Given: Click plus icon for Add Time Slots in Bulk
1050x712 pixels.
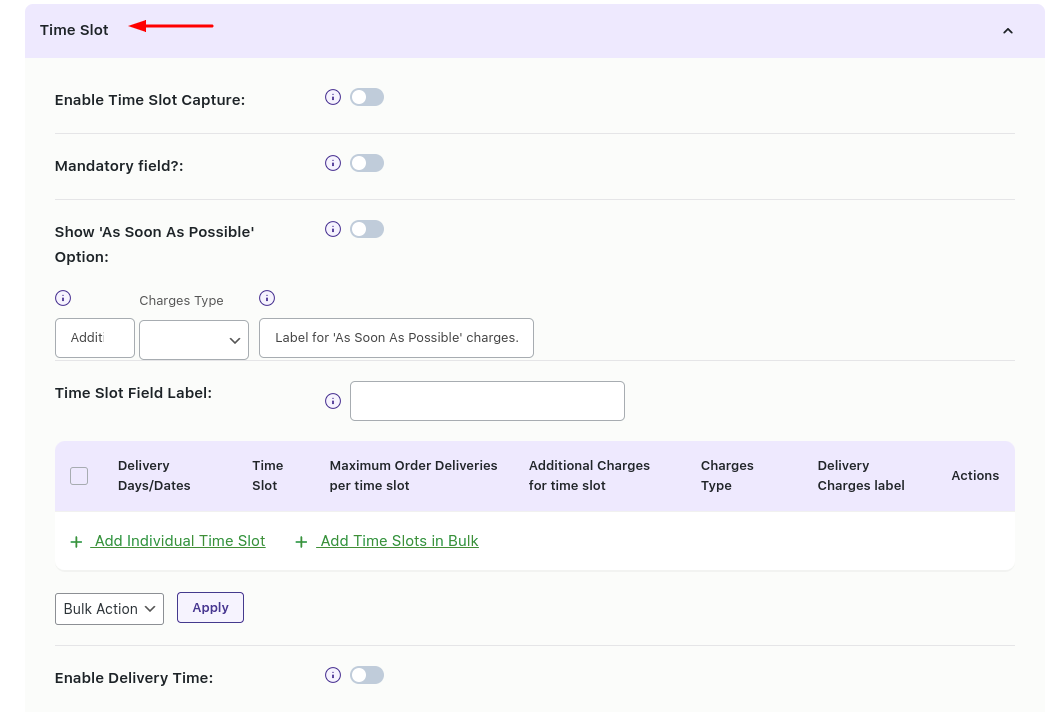Looking at the screenshot, I should [x=301, y=542].
